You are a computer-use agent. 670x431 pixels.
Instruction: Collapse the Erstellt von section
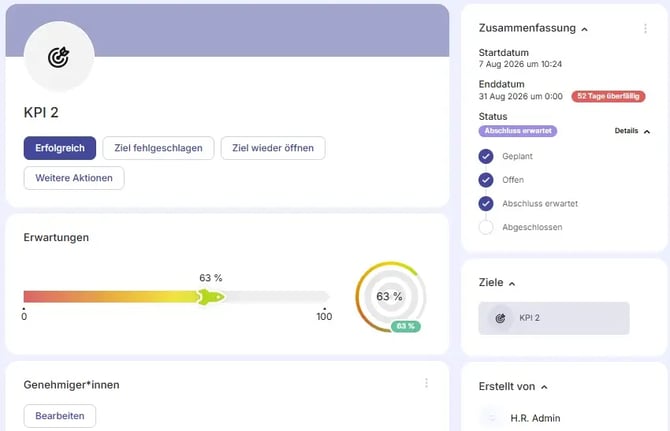pos(544,387)
